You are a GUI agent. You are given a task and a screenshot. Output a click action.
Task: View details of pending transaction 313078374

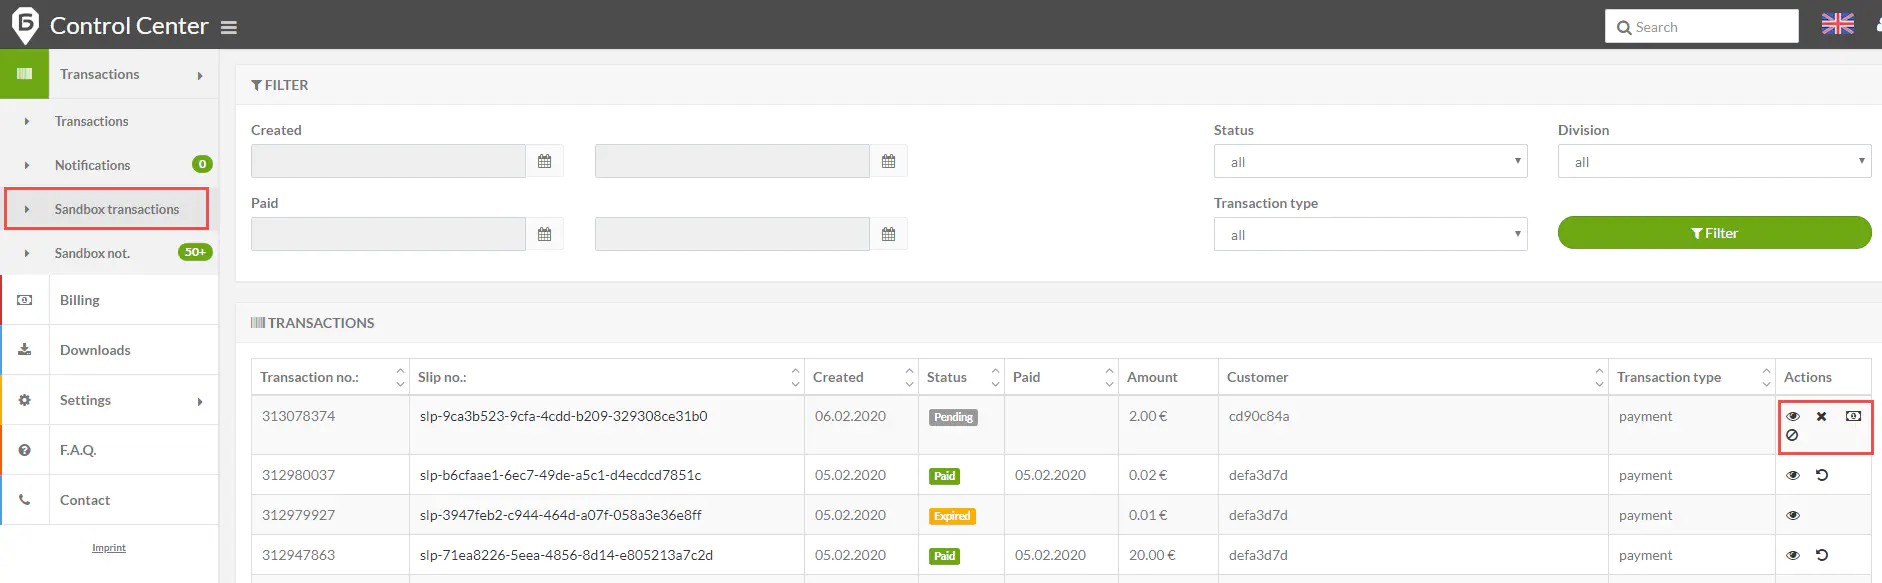[1793, 417]
